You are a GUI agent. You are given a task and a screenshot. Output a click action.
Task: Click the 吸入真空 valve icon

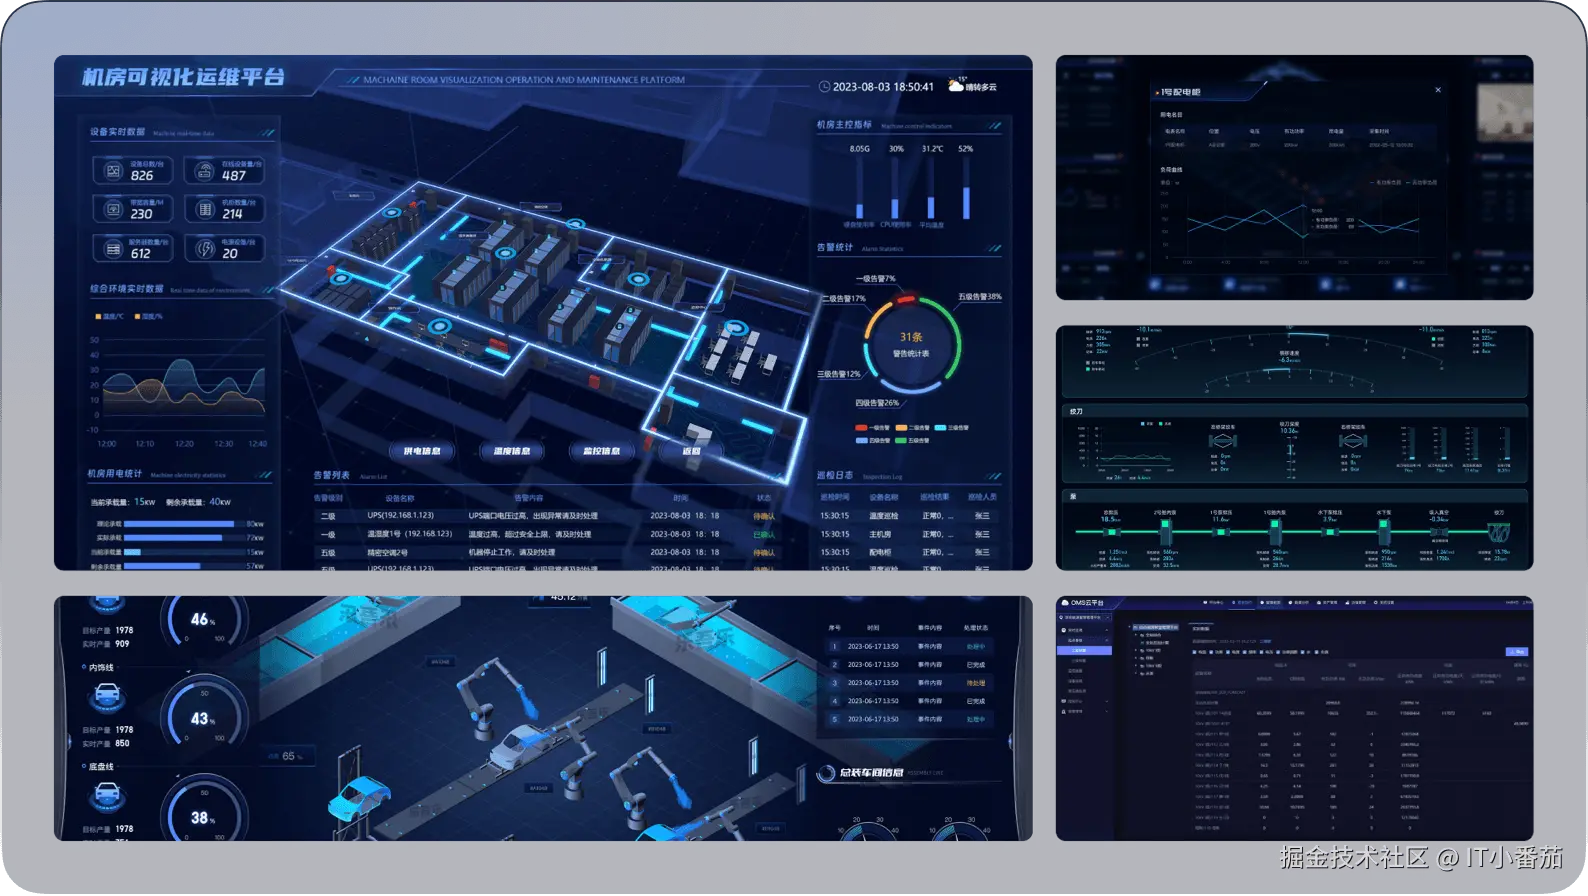pos(1439,532)
